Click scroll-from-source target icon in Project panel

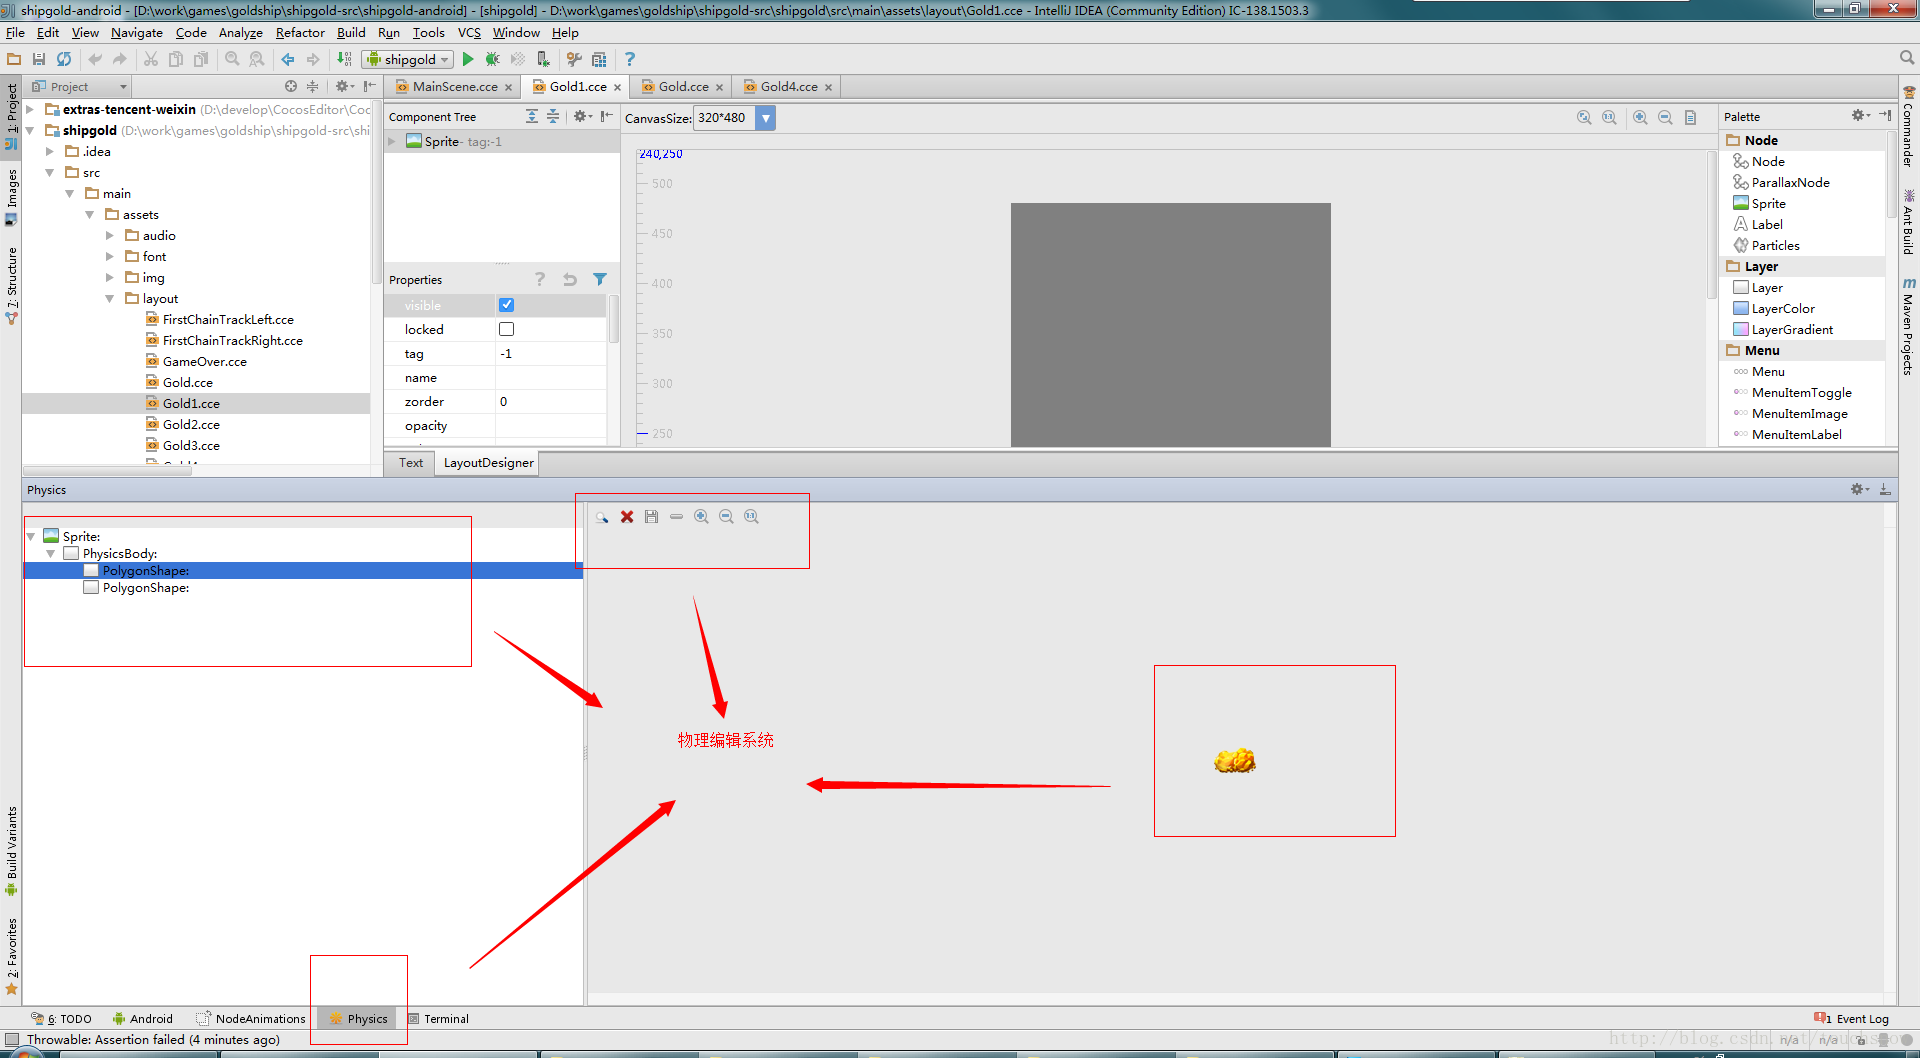pyautogui.click(x=291, y=87)
